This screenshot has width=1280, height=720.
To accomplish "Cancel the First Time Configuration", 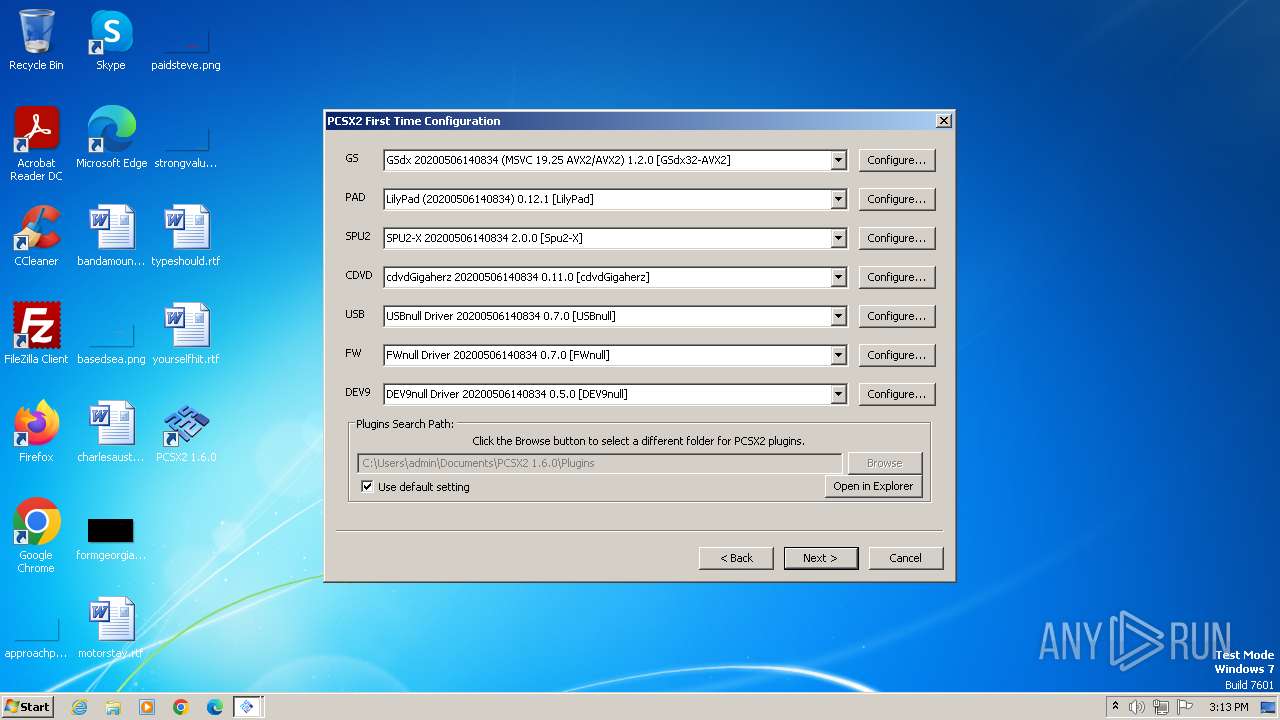I will coord(905,558).
